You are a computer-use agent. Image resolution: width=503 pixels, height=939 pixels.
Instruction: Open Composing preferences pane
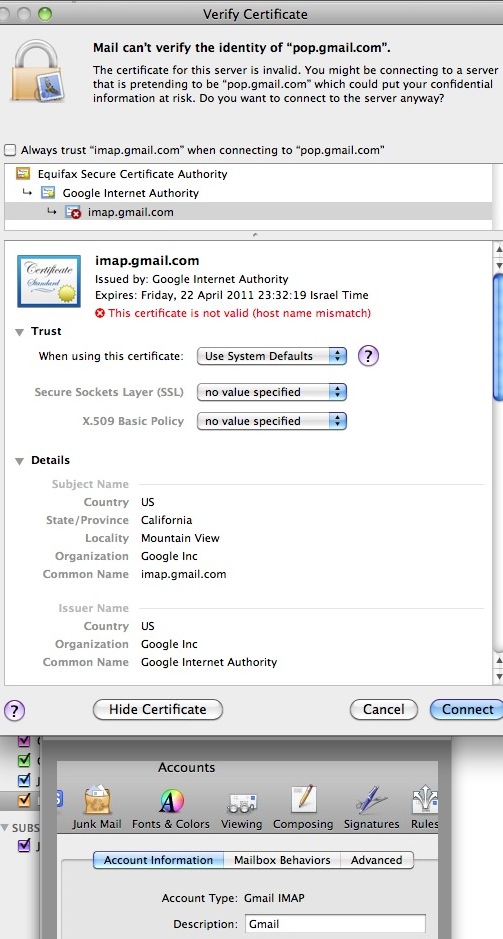coord(303,808)
